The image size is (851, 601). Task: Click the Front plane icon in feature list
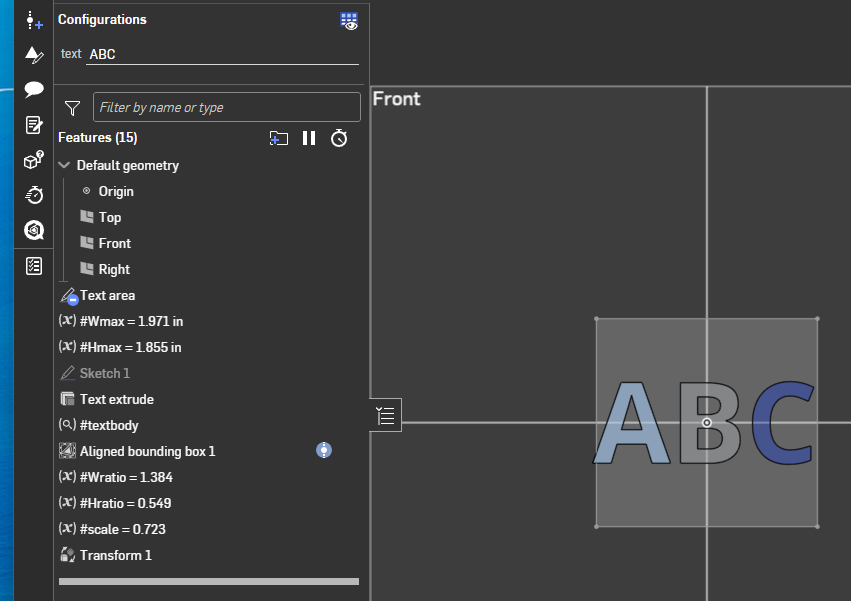pyautogui.click(x=87, y=243)
